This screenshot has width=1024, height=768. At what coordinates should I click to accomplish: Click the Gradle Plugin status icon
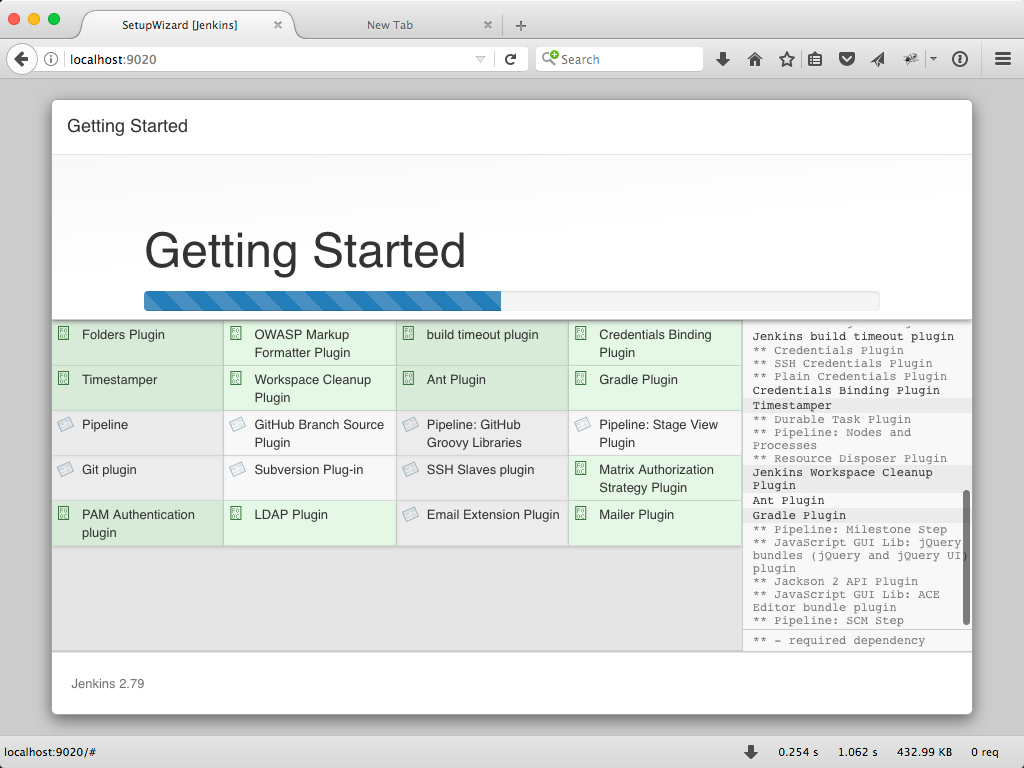pos(581,378)
